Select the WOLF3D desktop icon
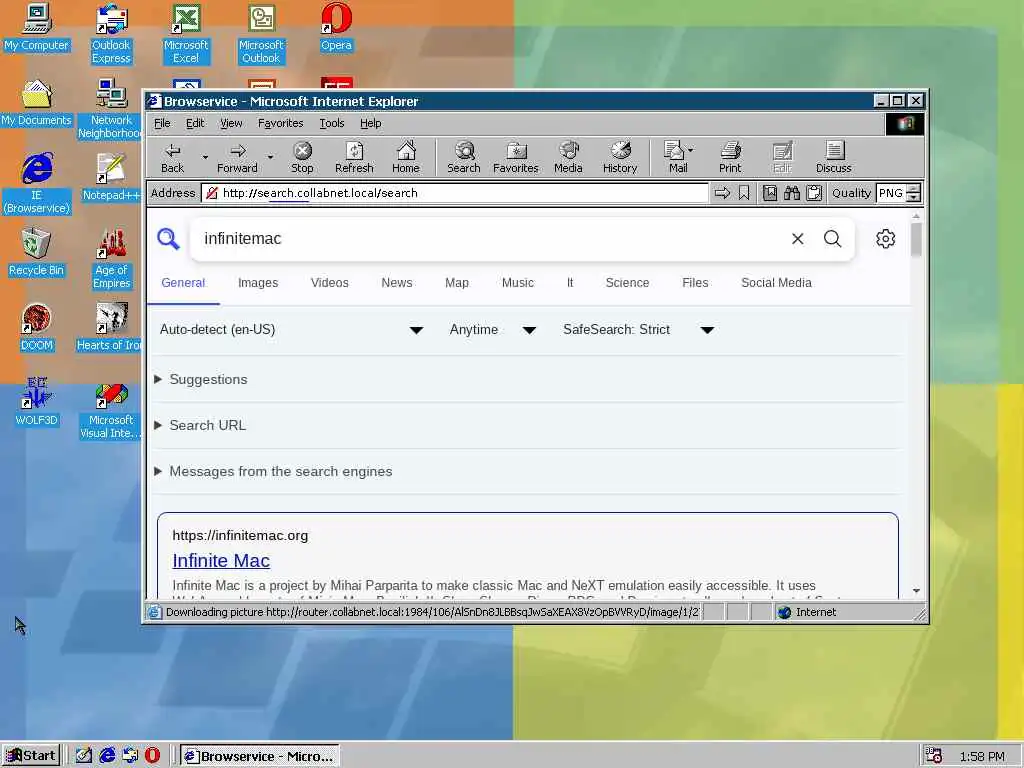Screen dimensions: 1024x768 [x=37, y=402]
